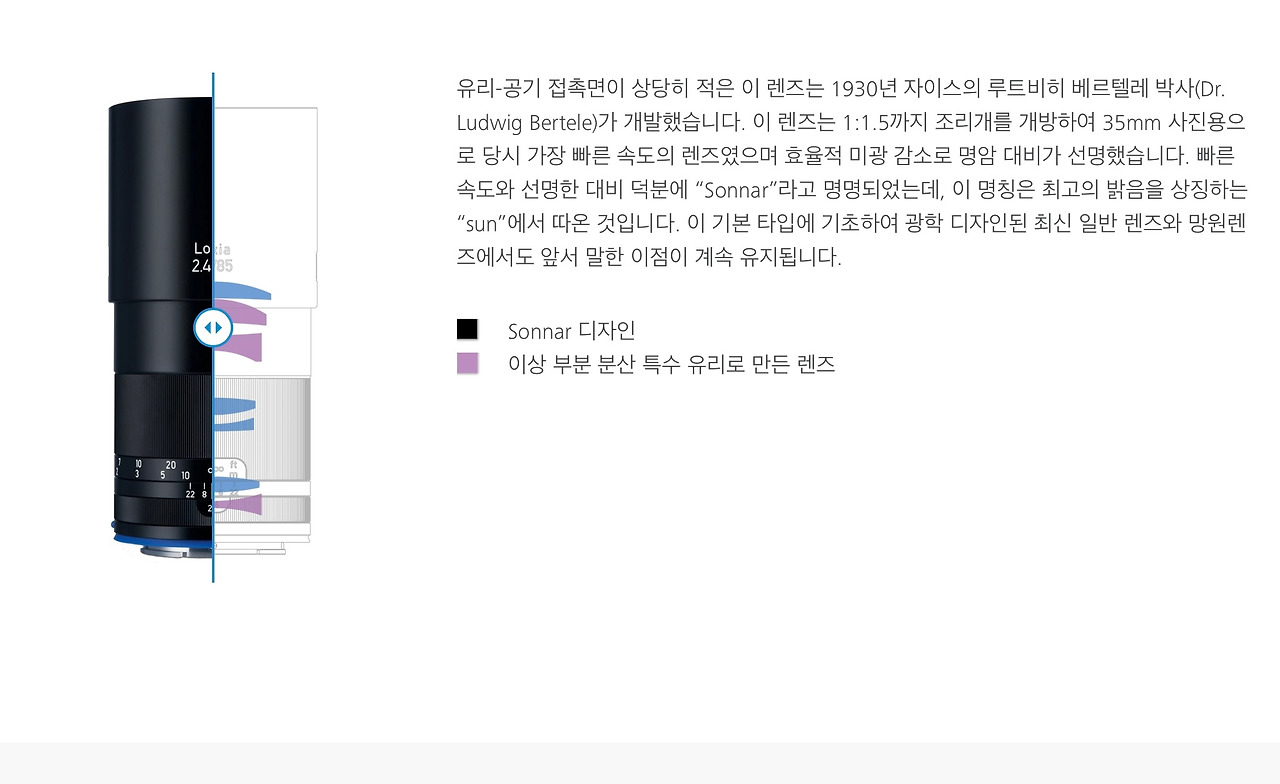
Task: Click the Sonnar 디자인 legend label
Action: pyautogui.click(x=571, y=331)
